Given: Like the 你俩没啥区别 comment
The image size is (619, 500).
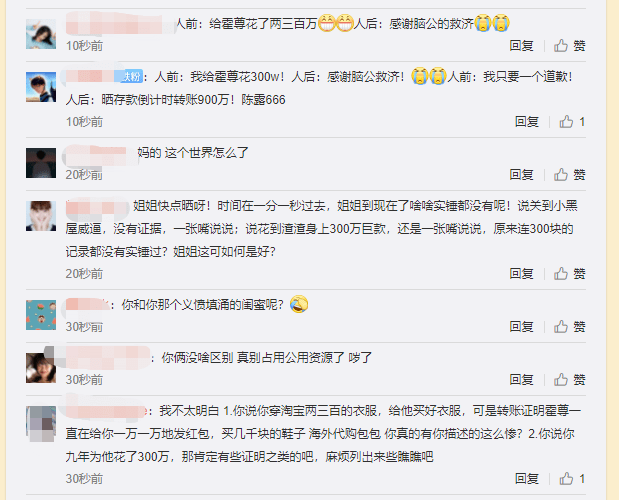Looking at the screenshot, I should [x=569, y=380].
